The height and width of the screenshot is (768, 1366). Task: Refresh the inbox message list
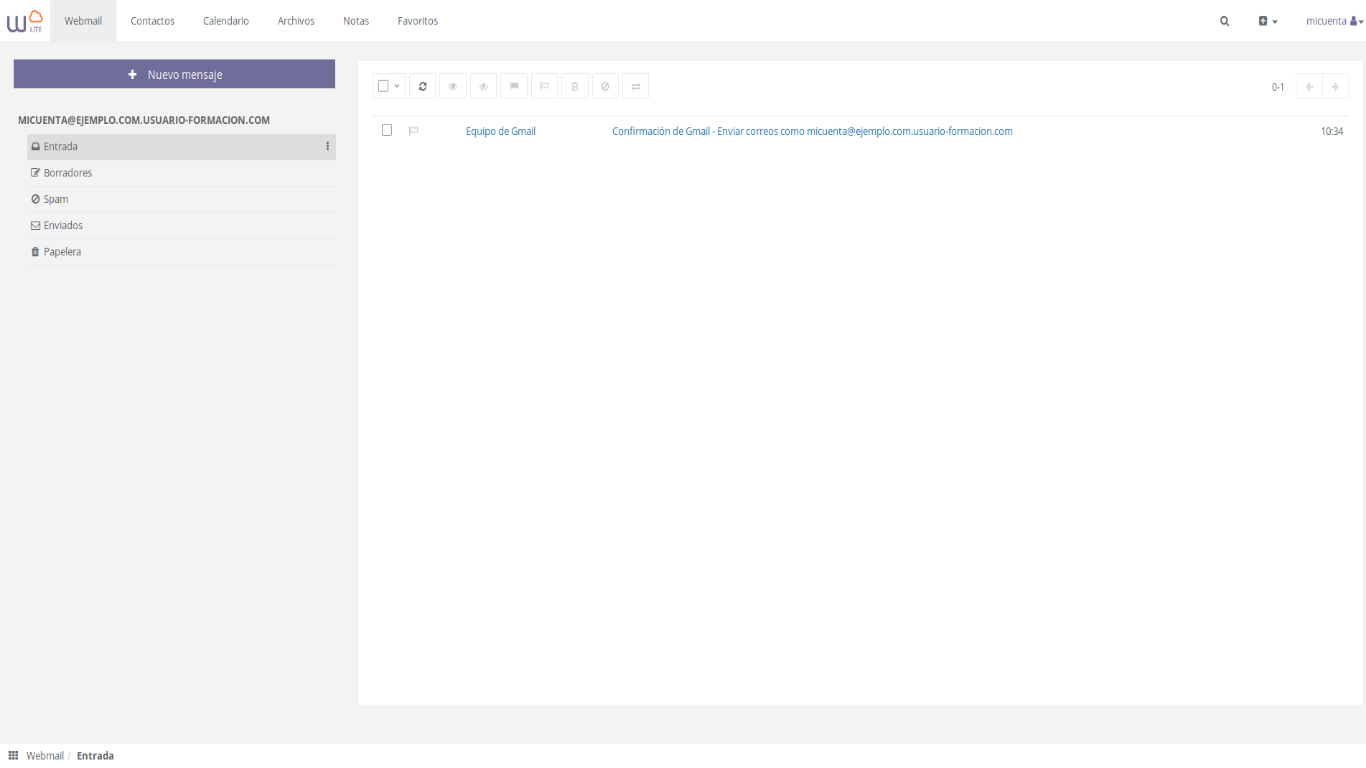click(x=422, y=87)
